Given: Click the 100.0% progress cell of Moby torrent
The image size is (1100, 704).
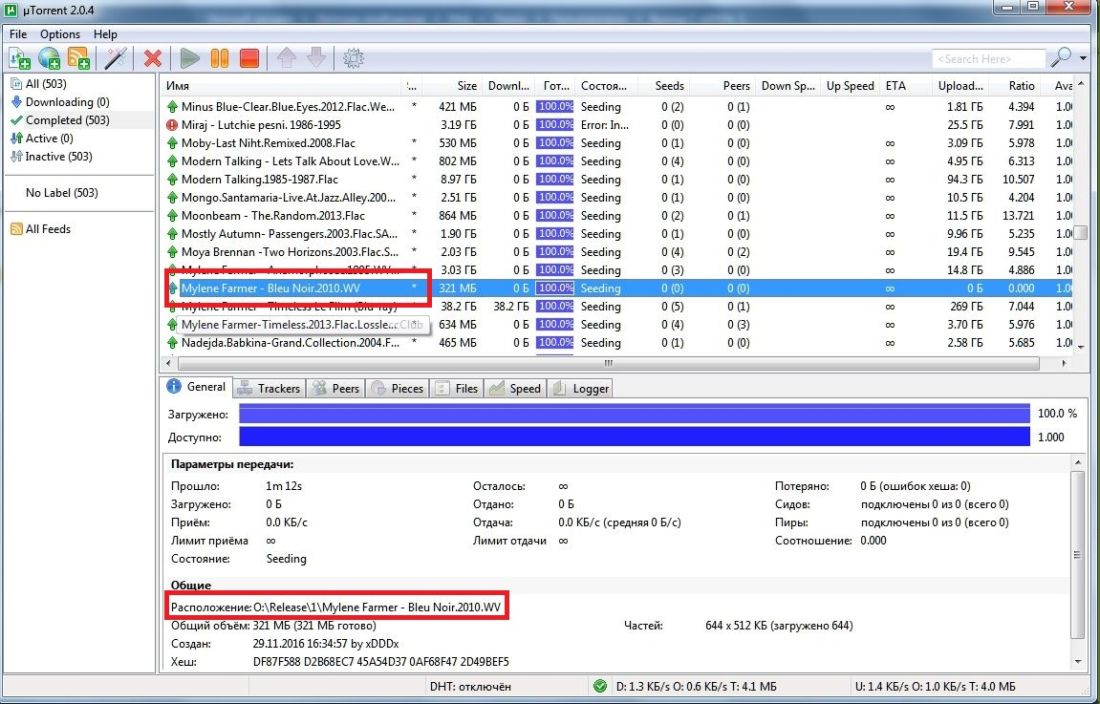Looking at the screenshot, I should pyautogui.click(x=554, y=143).
